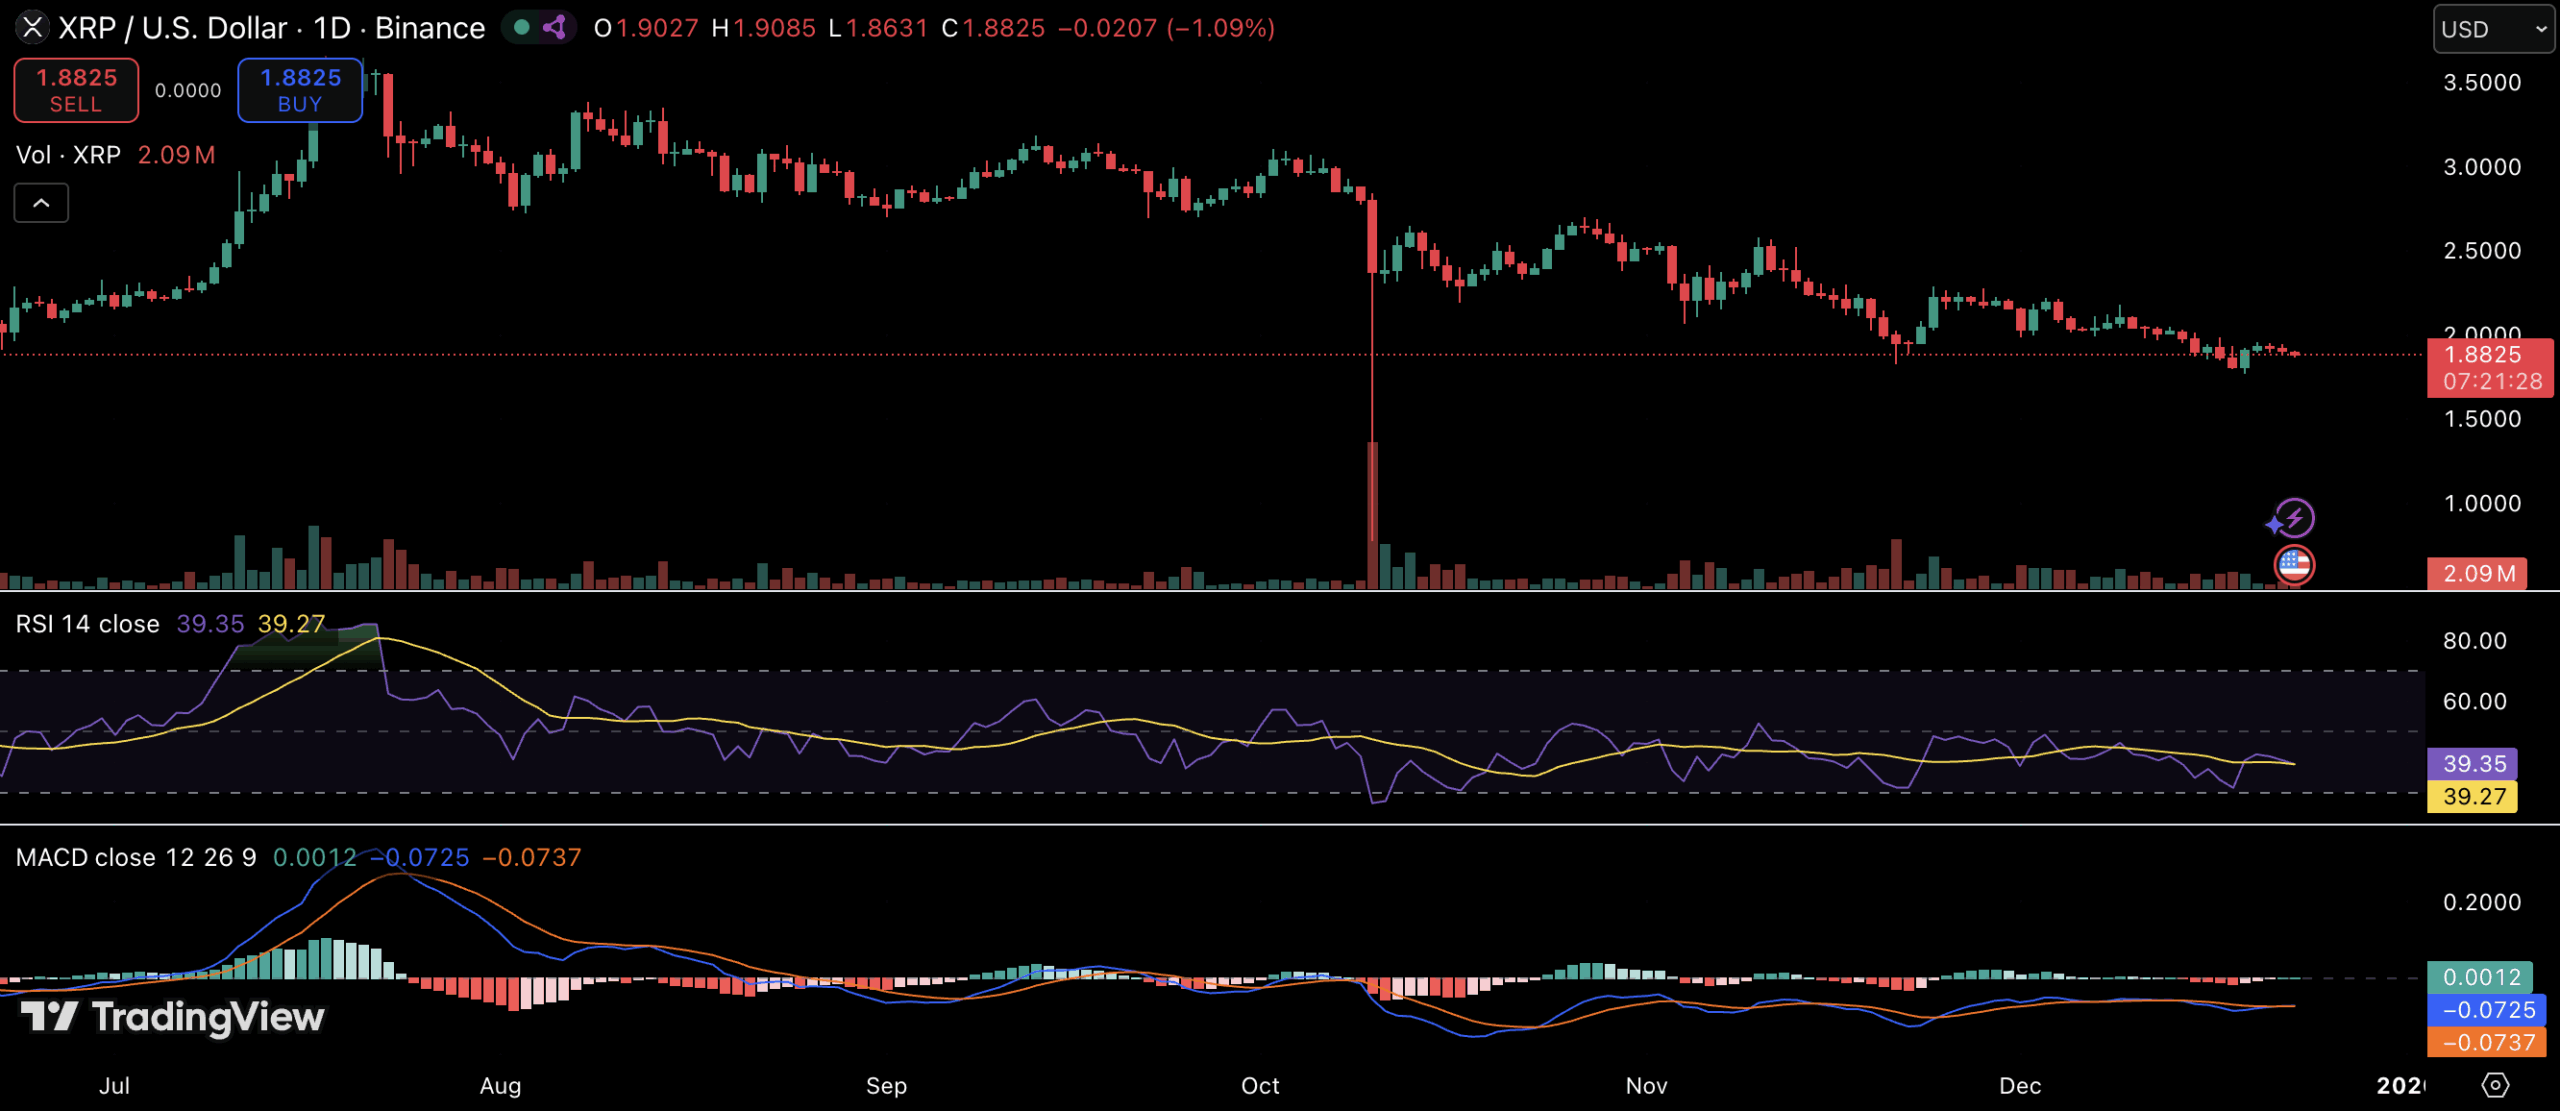The width and height of the screenshot is (2560, 1111).
Task: Toggle the 1.8825 countdown price label
Action: pos(2490,368)
